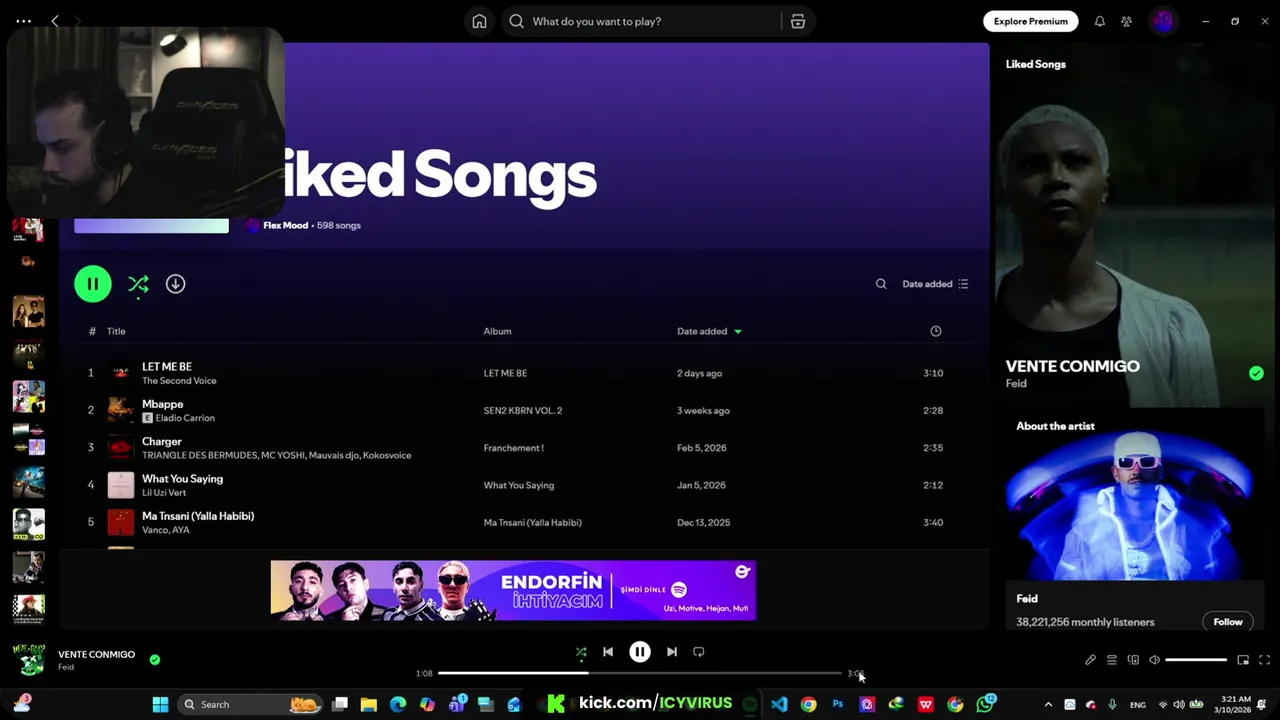Open the Spotify Home page

pyautogui.click(x=479, y=21)
